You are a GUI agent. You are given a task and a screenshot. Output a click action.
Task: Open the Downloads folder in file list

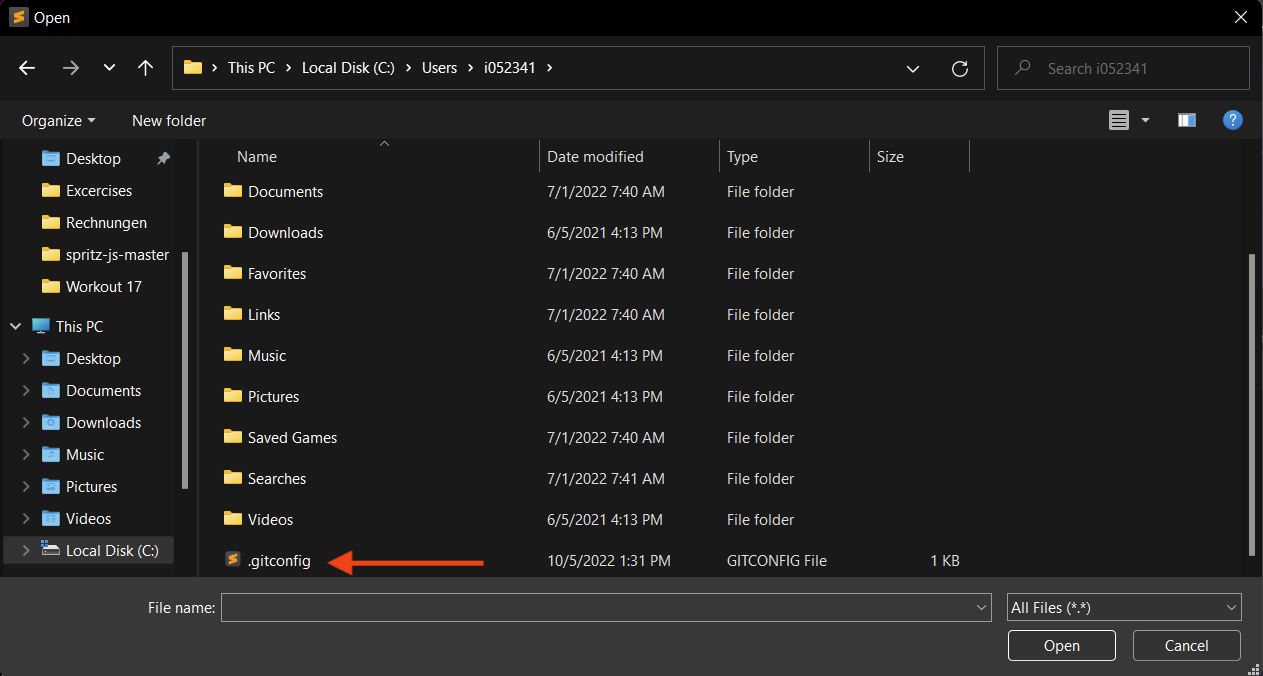coord(285,233)
